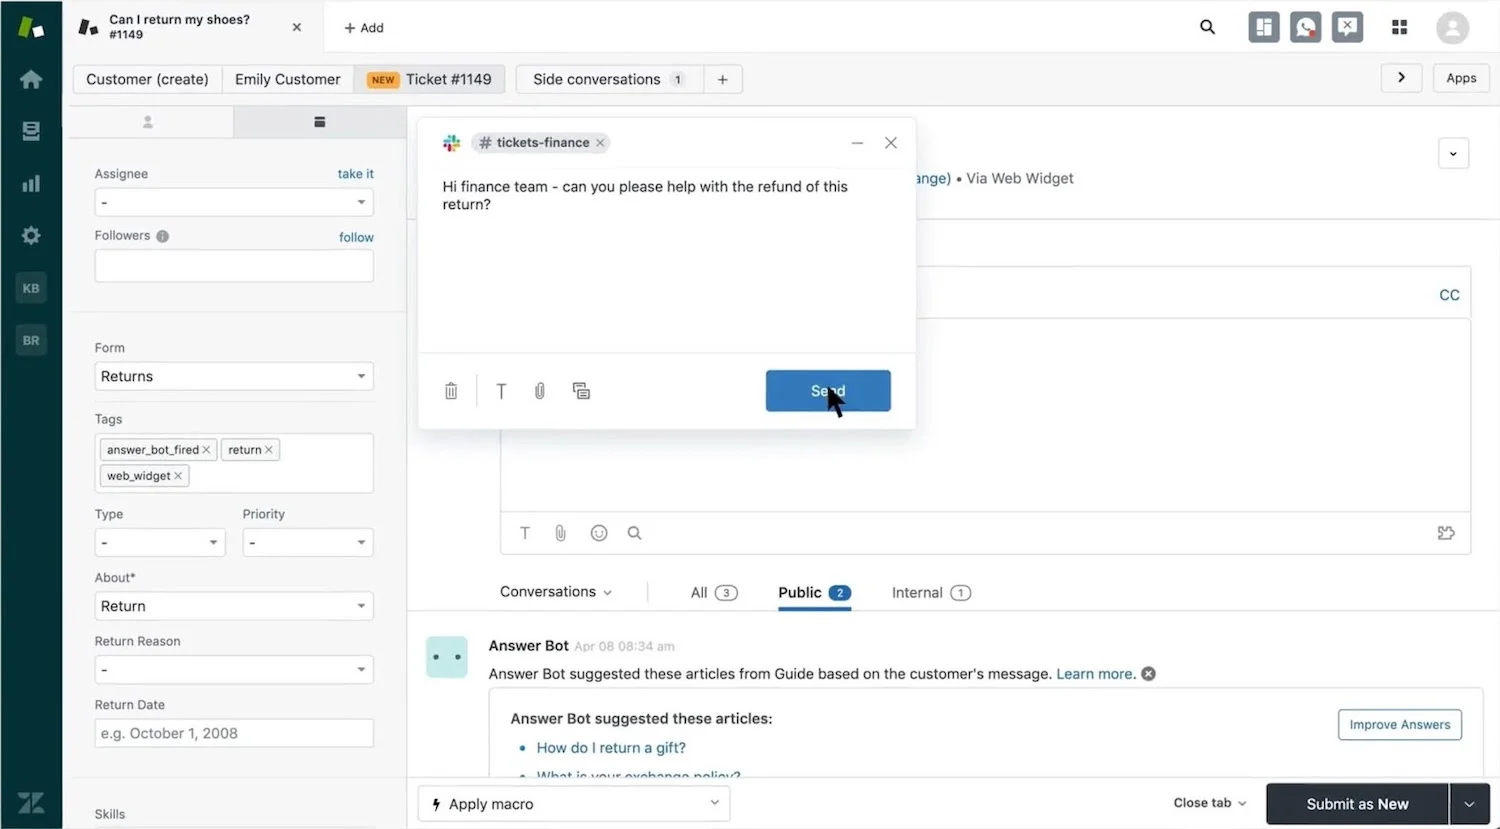Image resolution: width=1500 pixels, height=829 pixels.
Task: Remove the answer_bot_fired tag
Action: point(206,450)
